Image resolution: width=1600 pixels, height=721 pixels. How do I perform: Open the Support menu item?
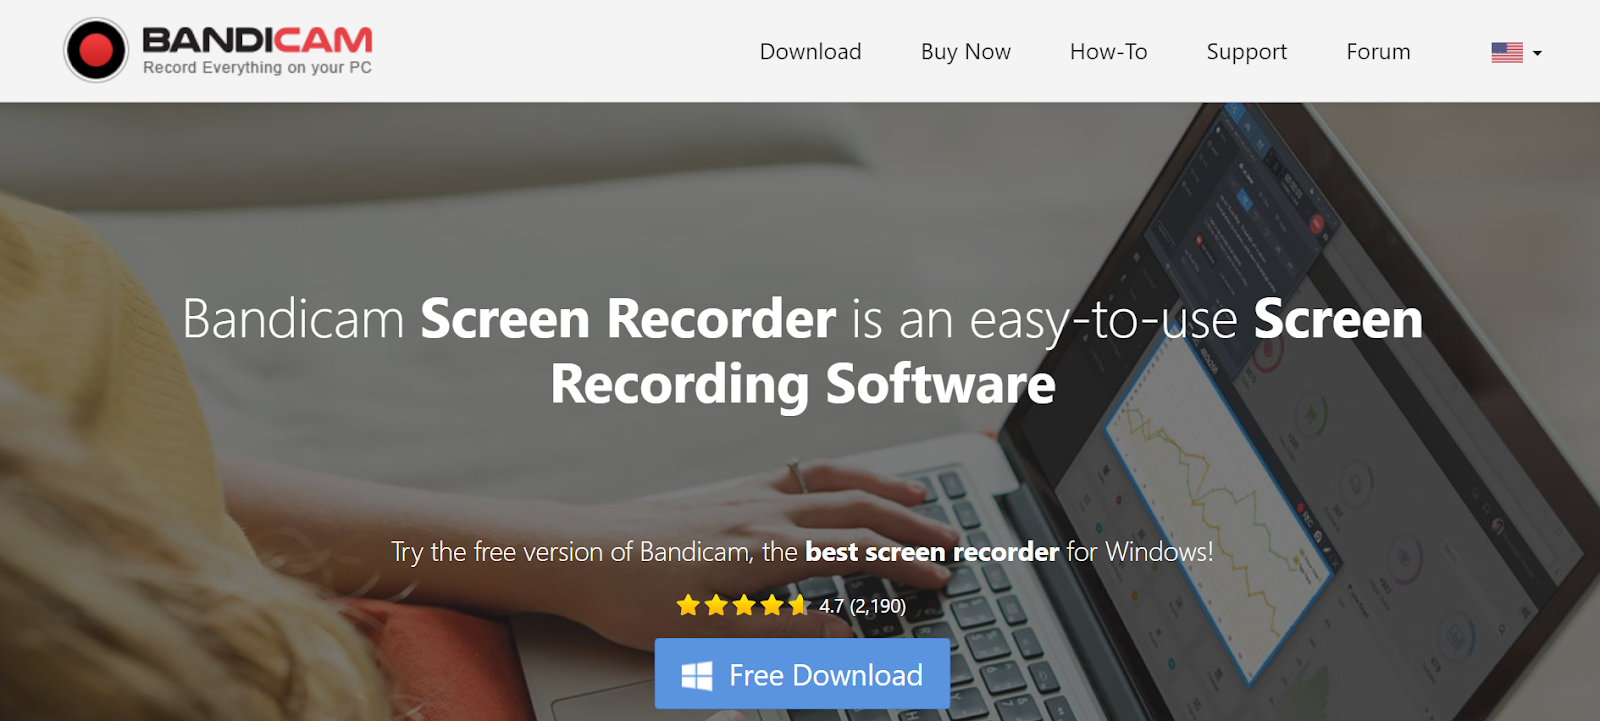click(1246, 52)
